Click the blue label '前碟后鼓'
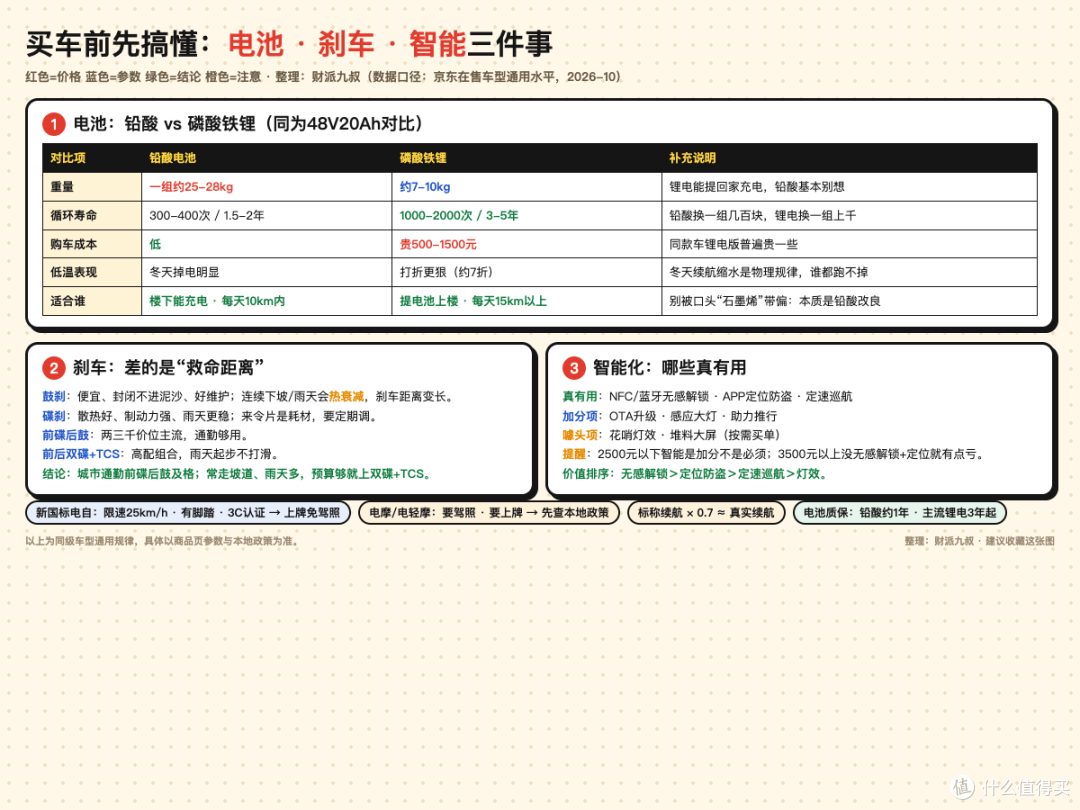1080x810 pixels. click(x=65, y=435)
